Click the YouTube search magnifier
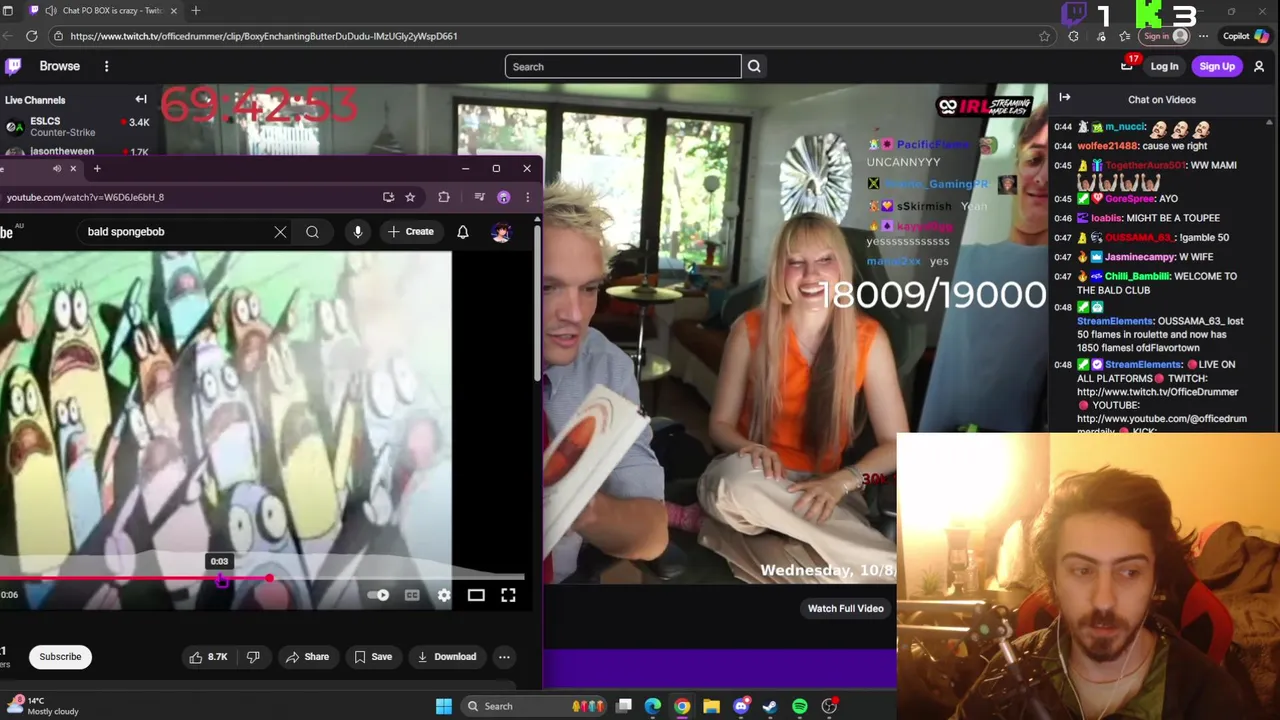Viewport: 1280px width, 720px height. [312, 232]
